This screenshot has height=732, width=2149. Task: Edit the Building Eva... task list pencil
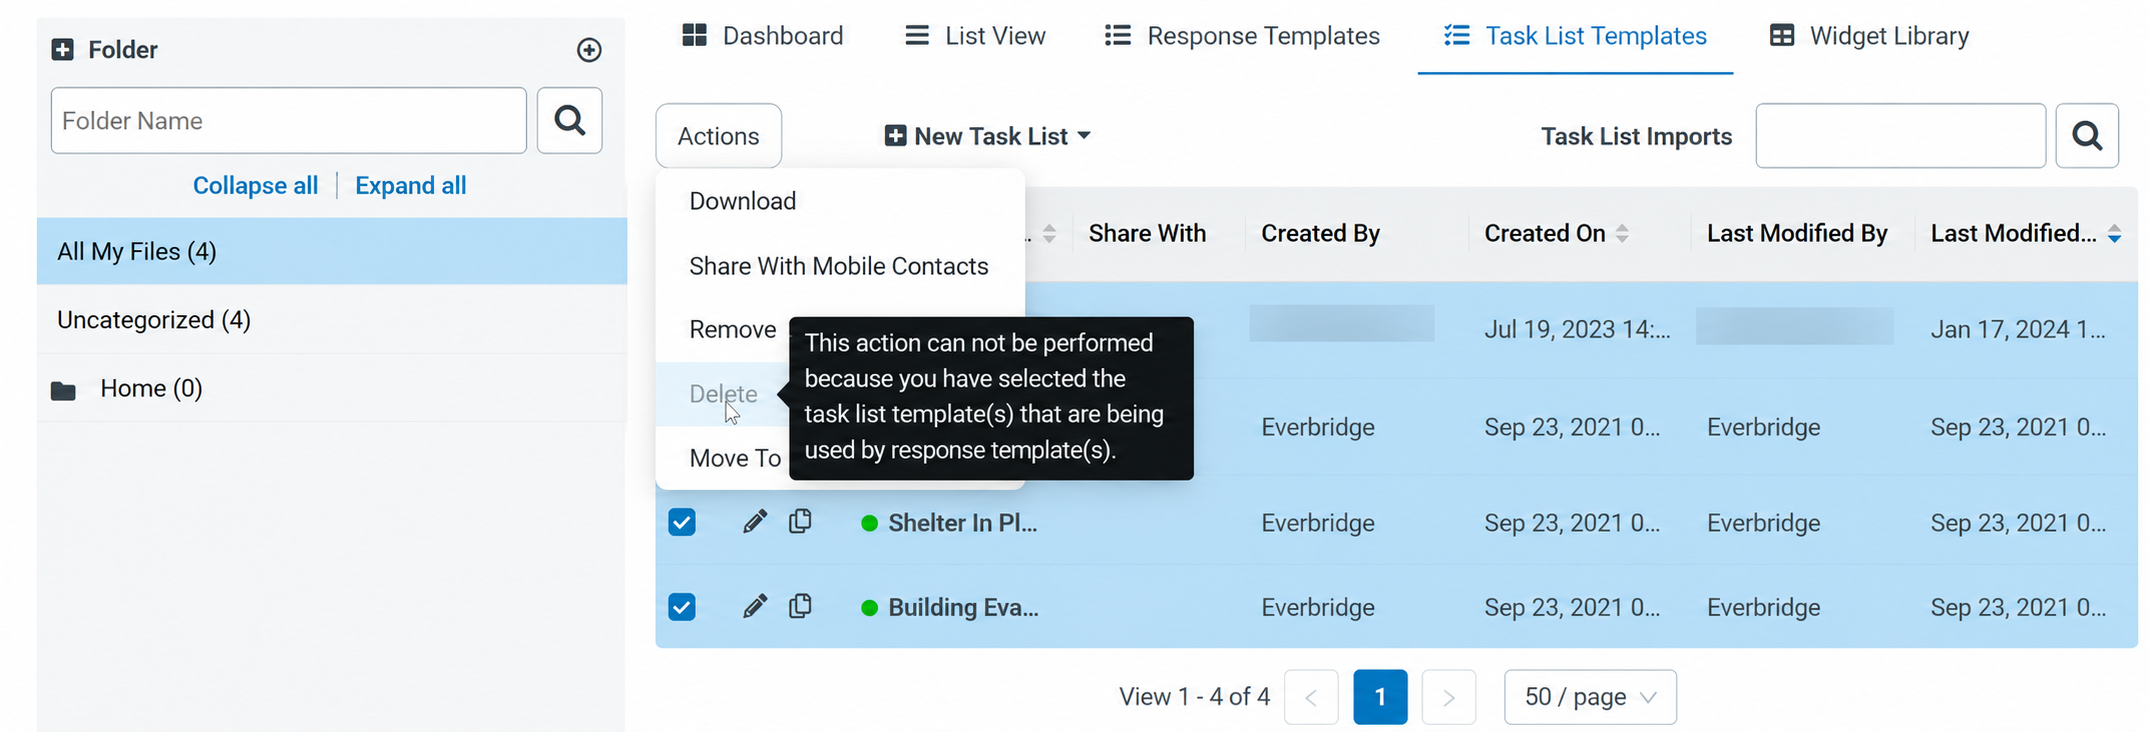click(x=755, y=606)
